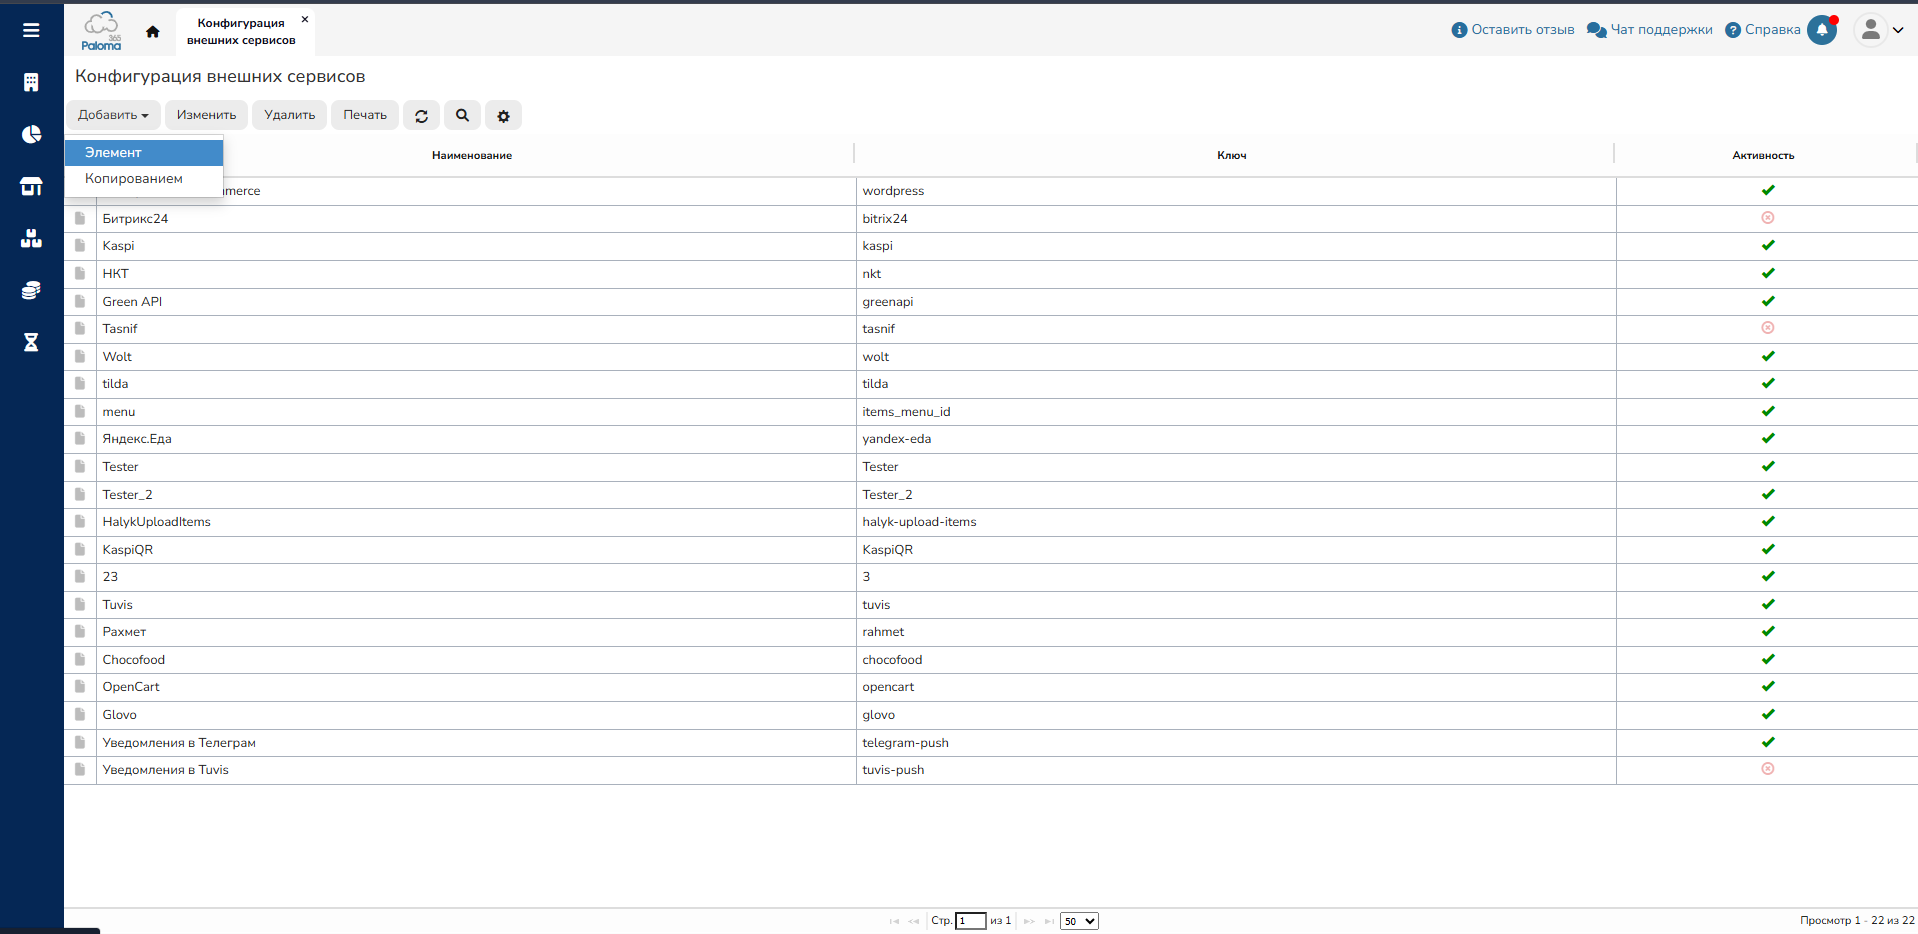Expand the user profile dropdown
Viewport: 1918px width, 934px height.
(x=1879, y=30)
